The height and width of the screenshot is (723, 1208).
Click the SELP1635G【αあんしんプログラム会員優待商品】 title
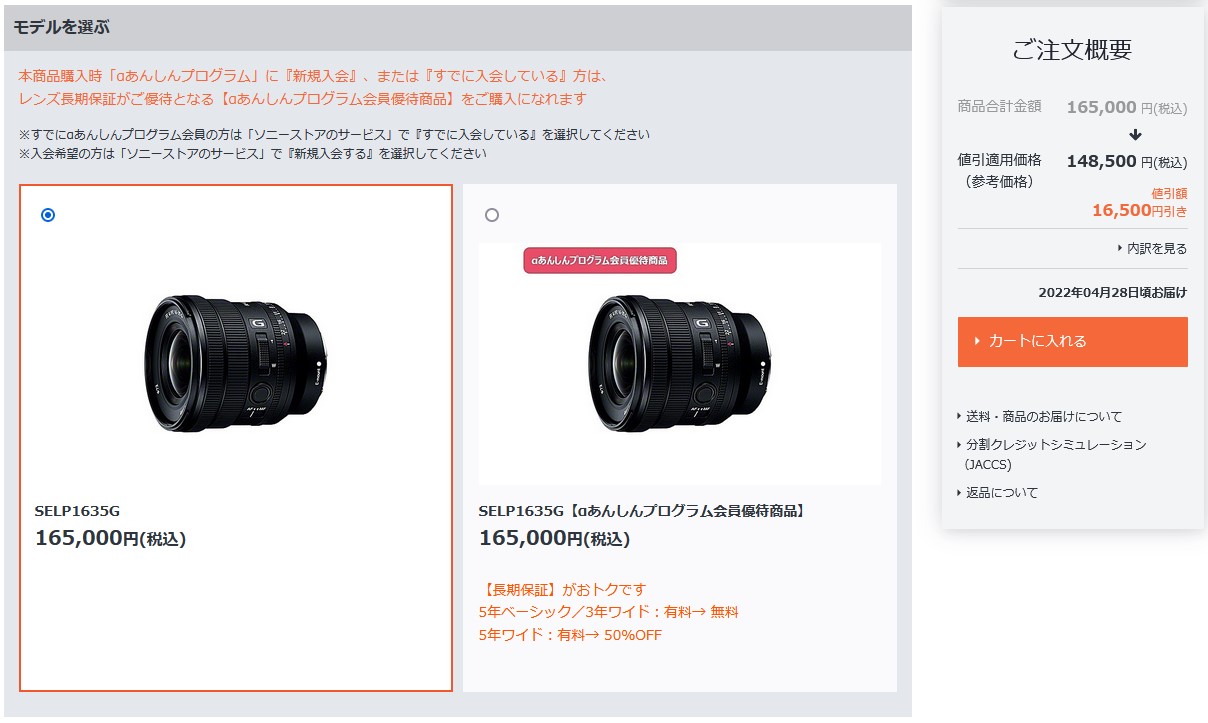click(642, 511)
